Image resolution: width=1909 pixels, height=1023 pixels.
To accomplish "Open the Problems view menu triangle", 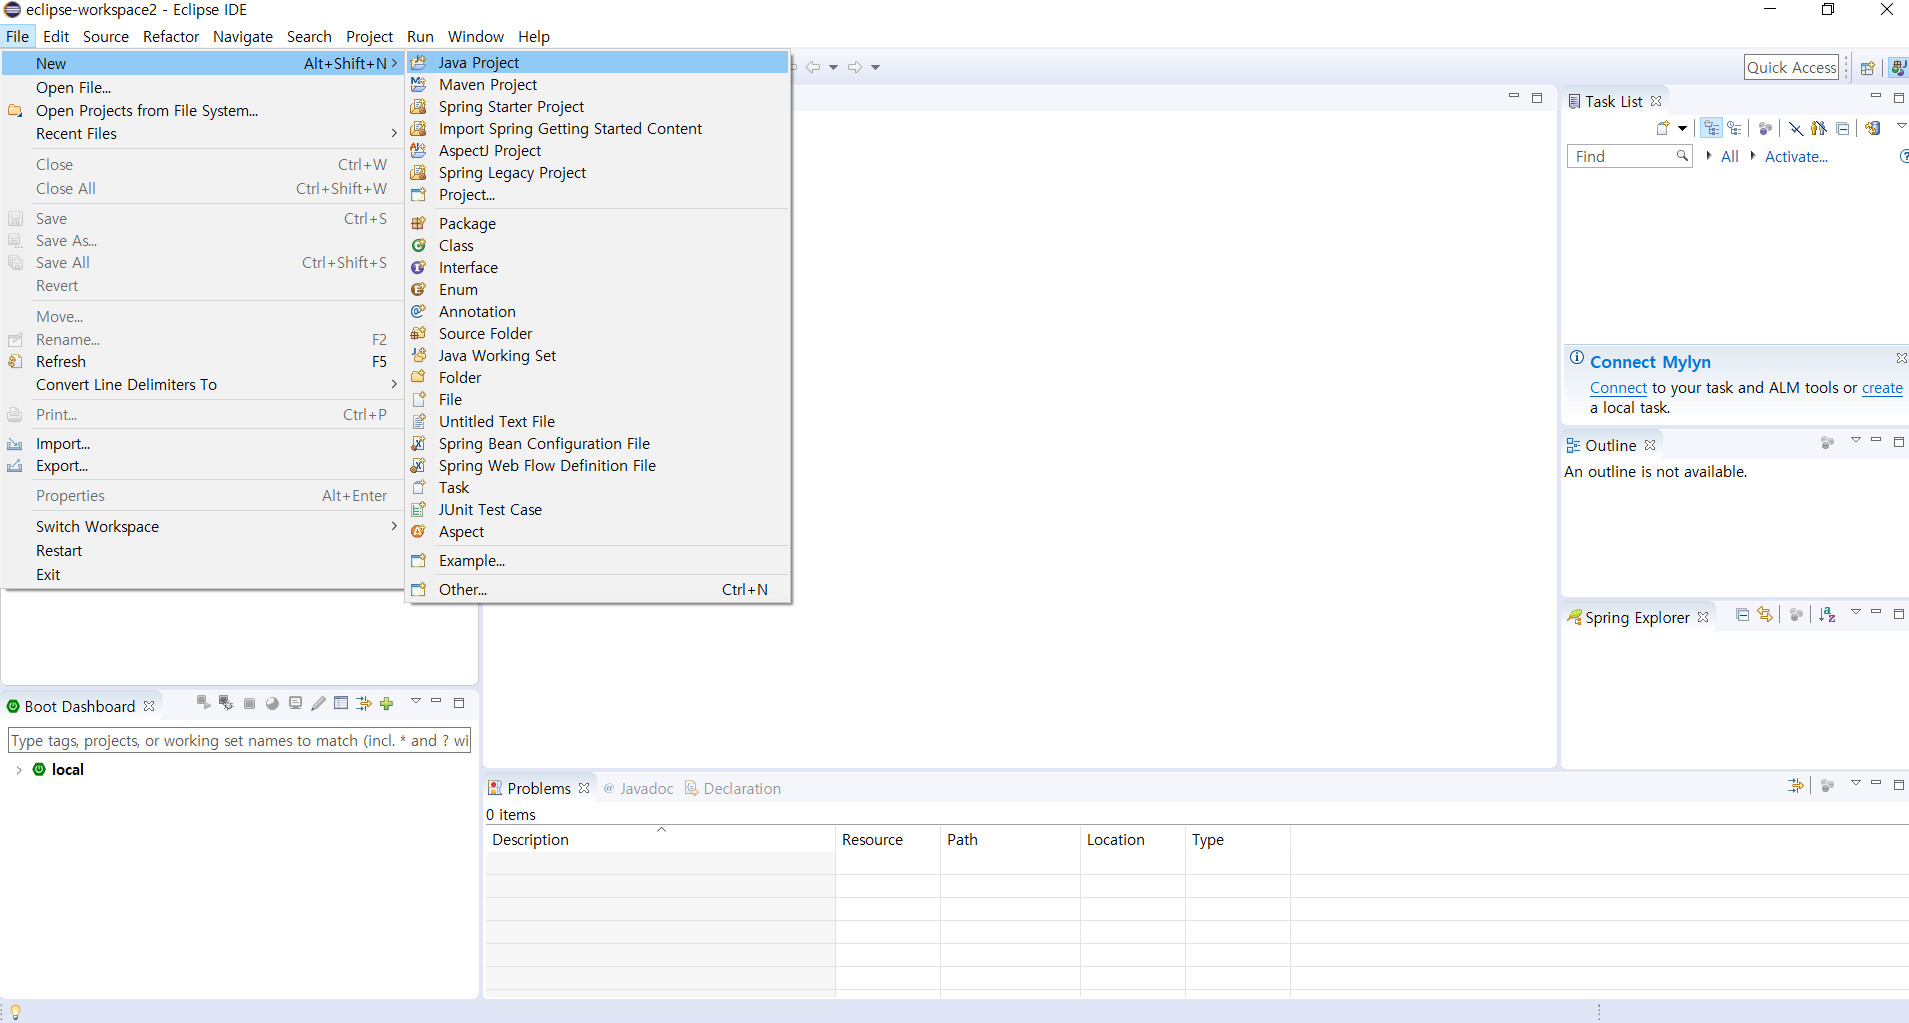I will (1855, 783).
